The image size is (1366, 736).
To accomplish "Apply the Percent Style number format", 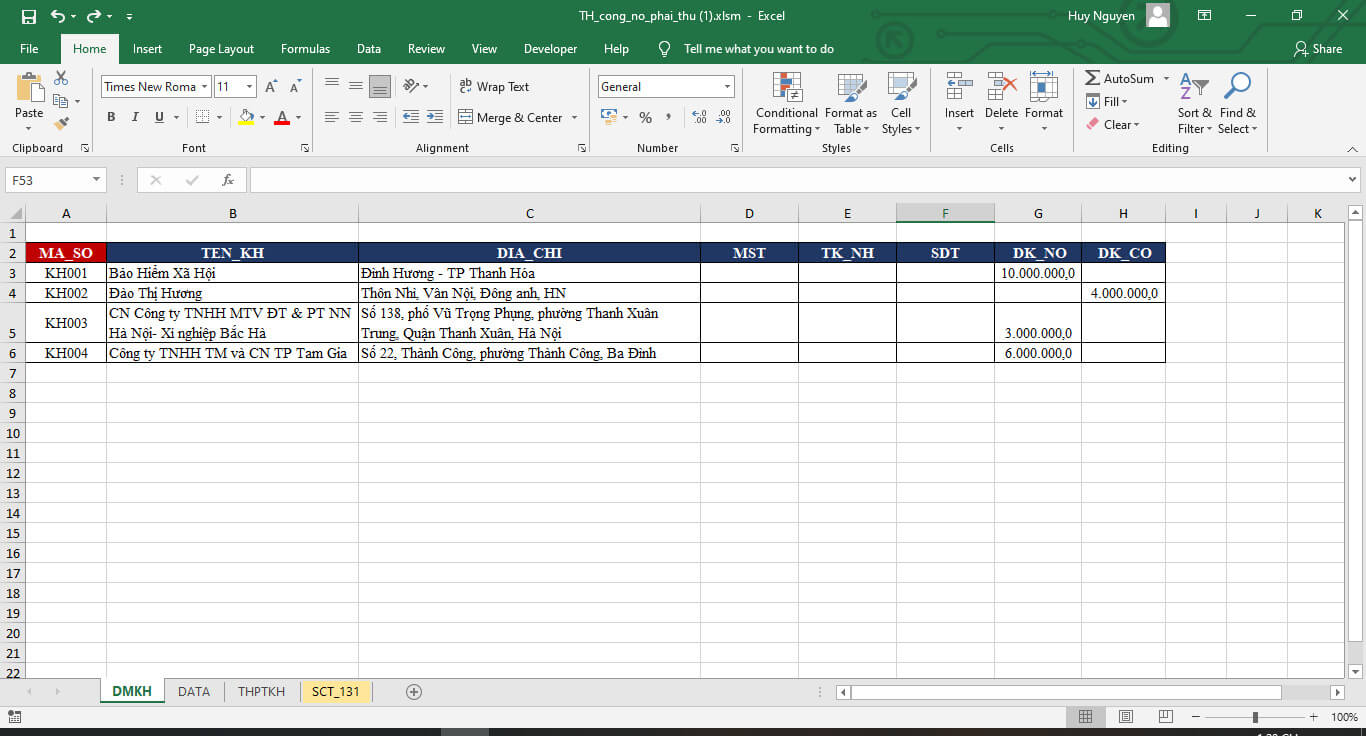I will tap(645, 117).
